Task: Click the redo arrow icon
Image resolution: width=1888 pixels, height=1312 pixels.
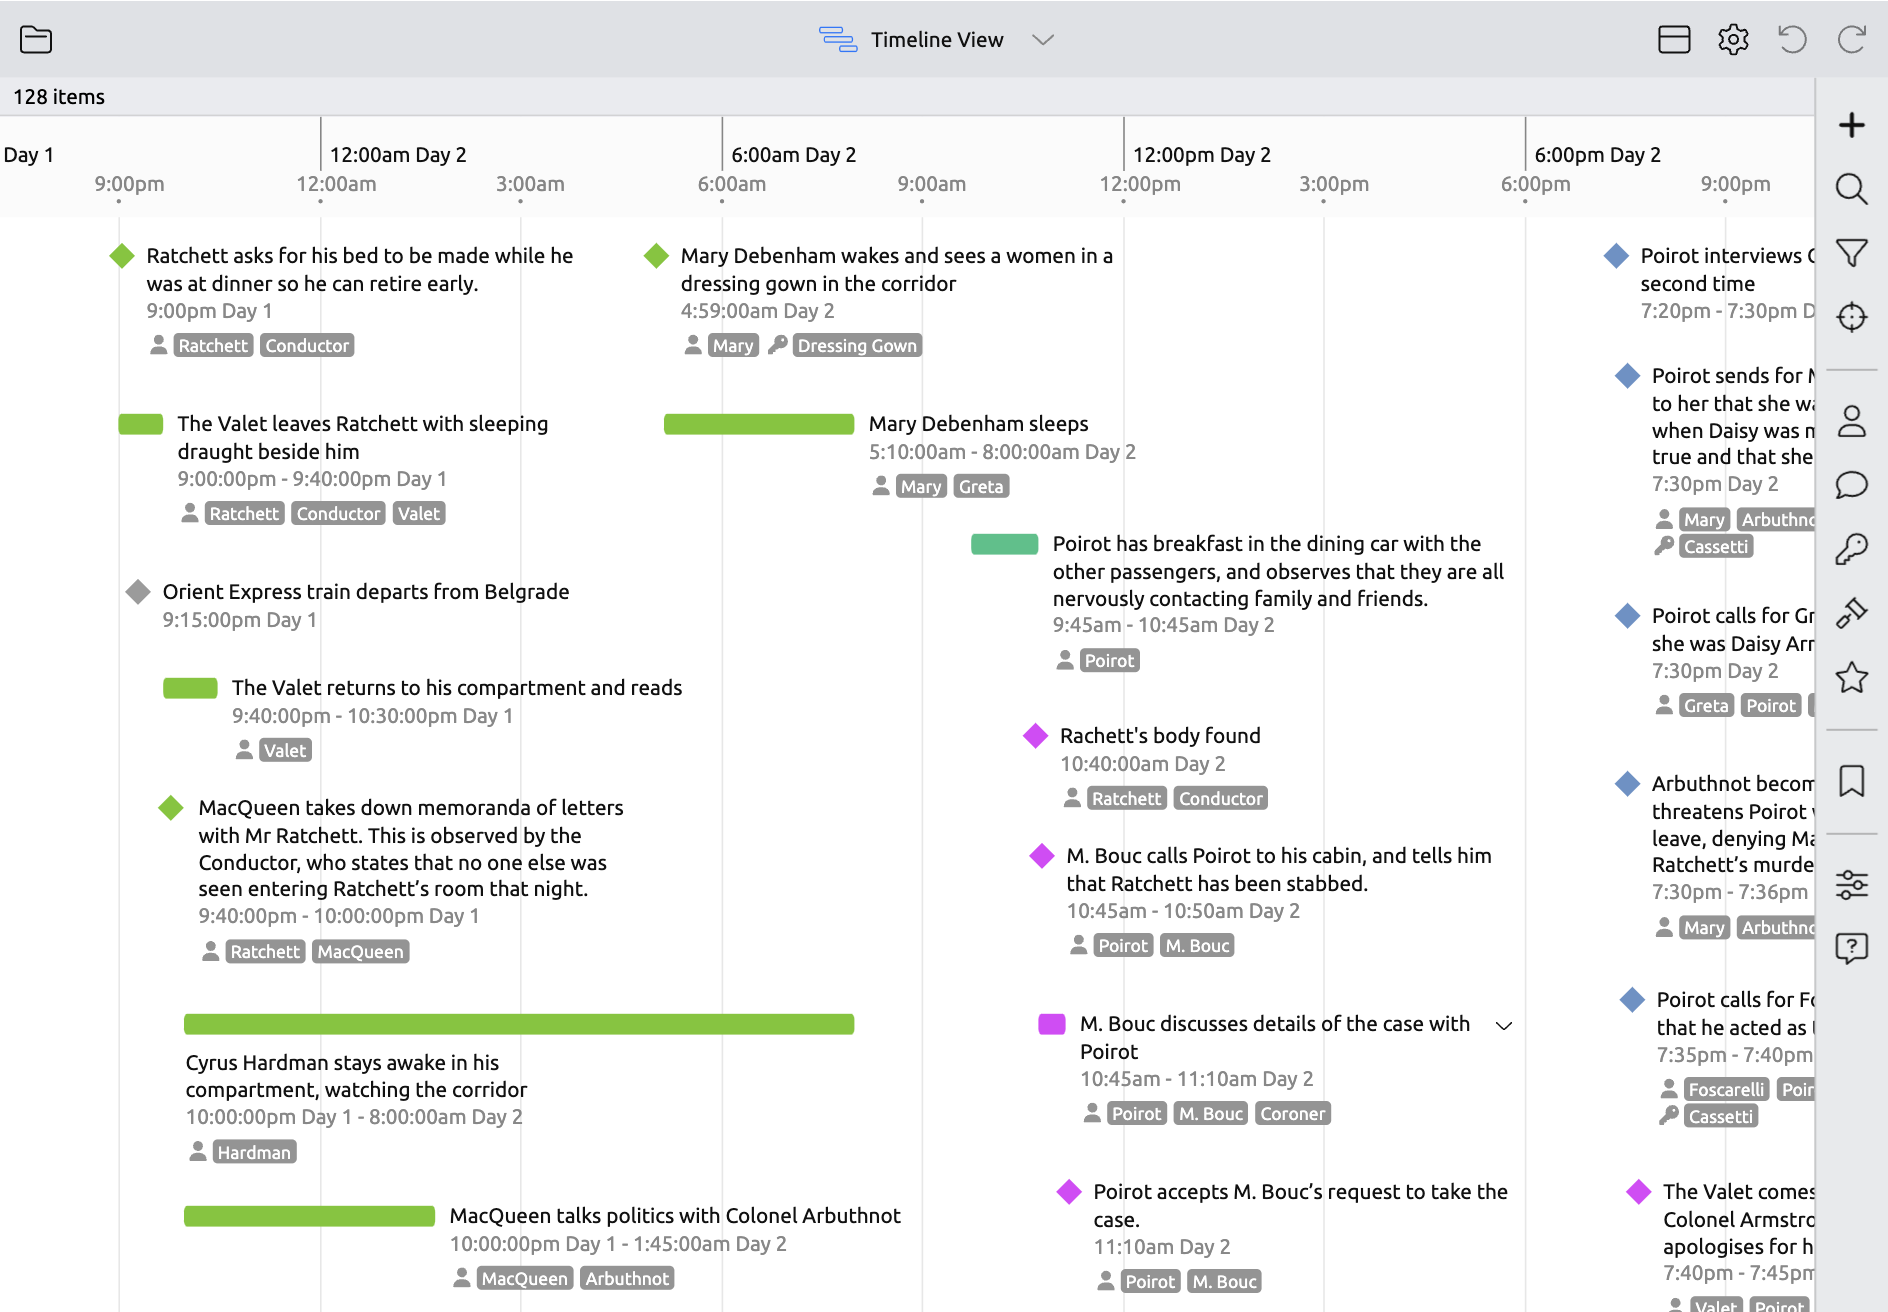Action: coord(1852,39)
